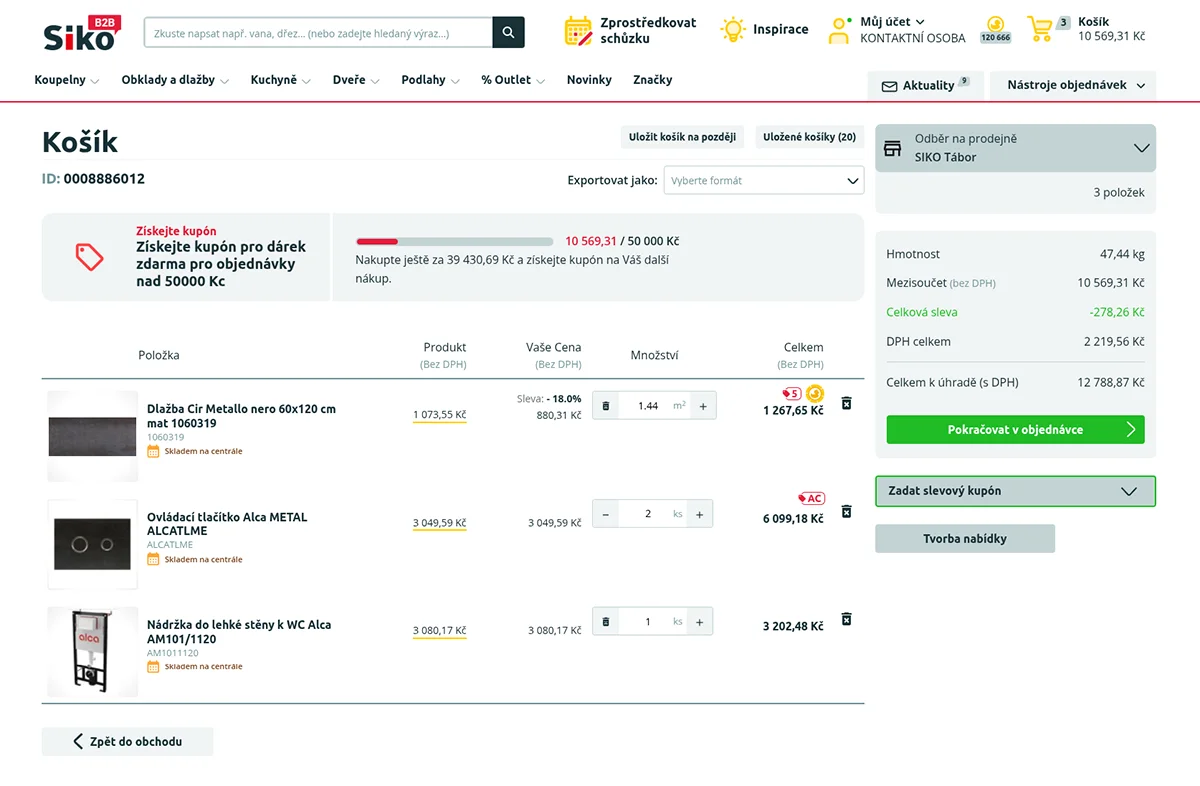Click the store pickup shop icon
Viewport: 1200px width, 786px height.
893,148
